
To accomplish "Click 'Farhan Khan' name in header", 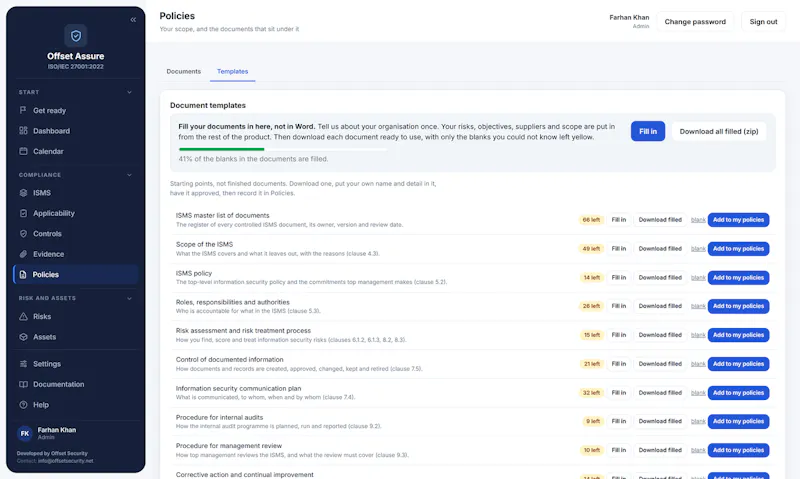I will [629, 17].
